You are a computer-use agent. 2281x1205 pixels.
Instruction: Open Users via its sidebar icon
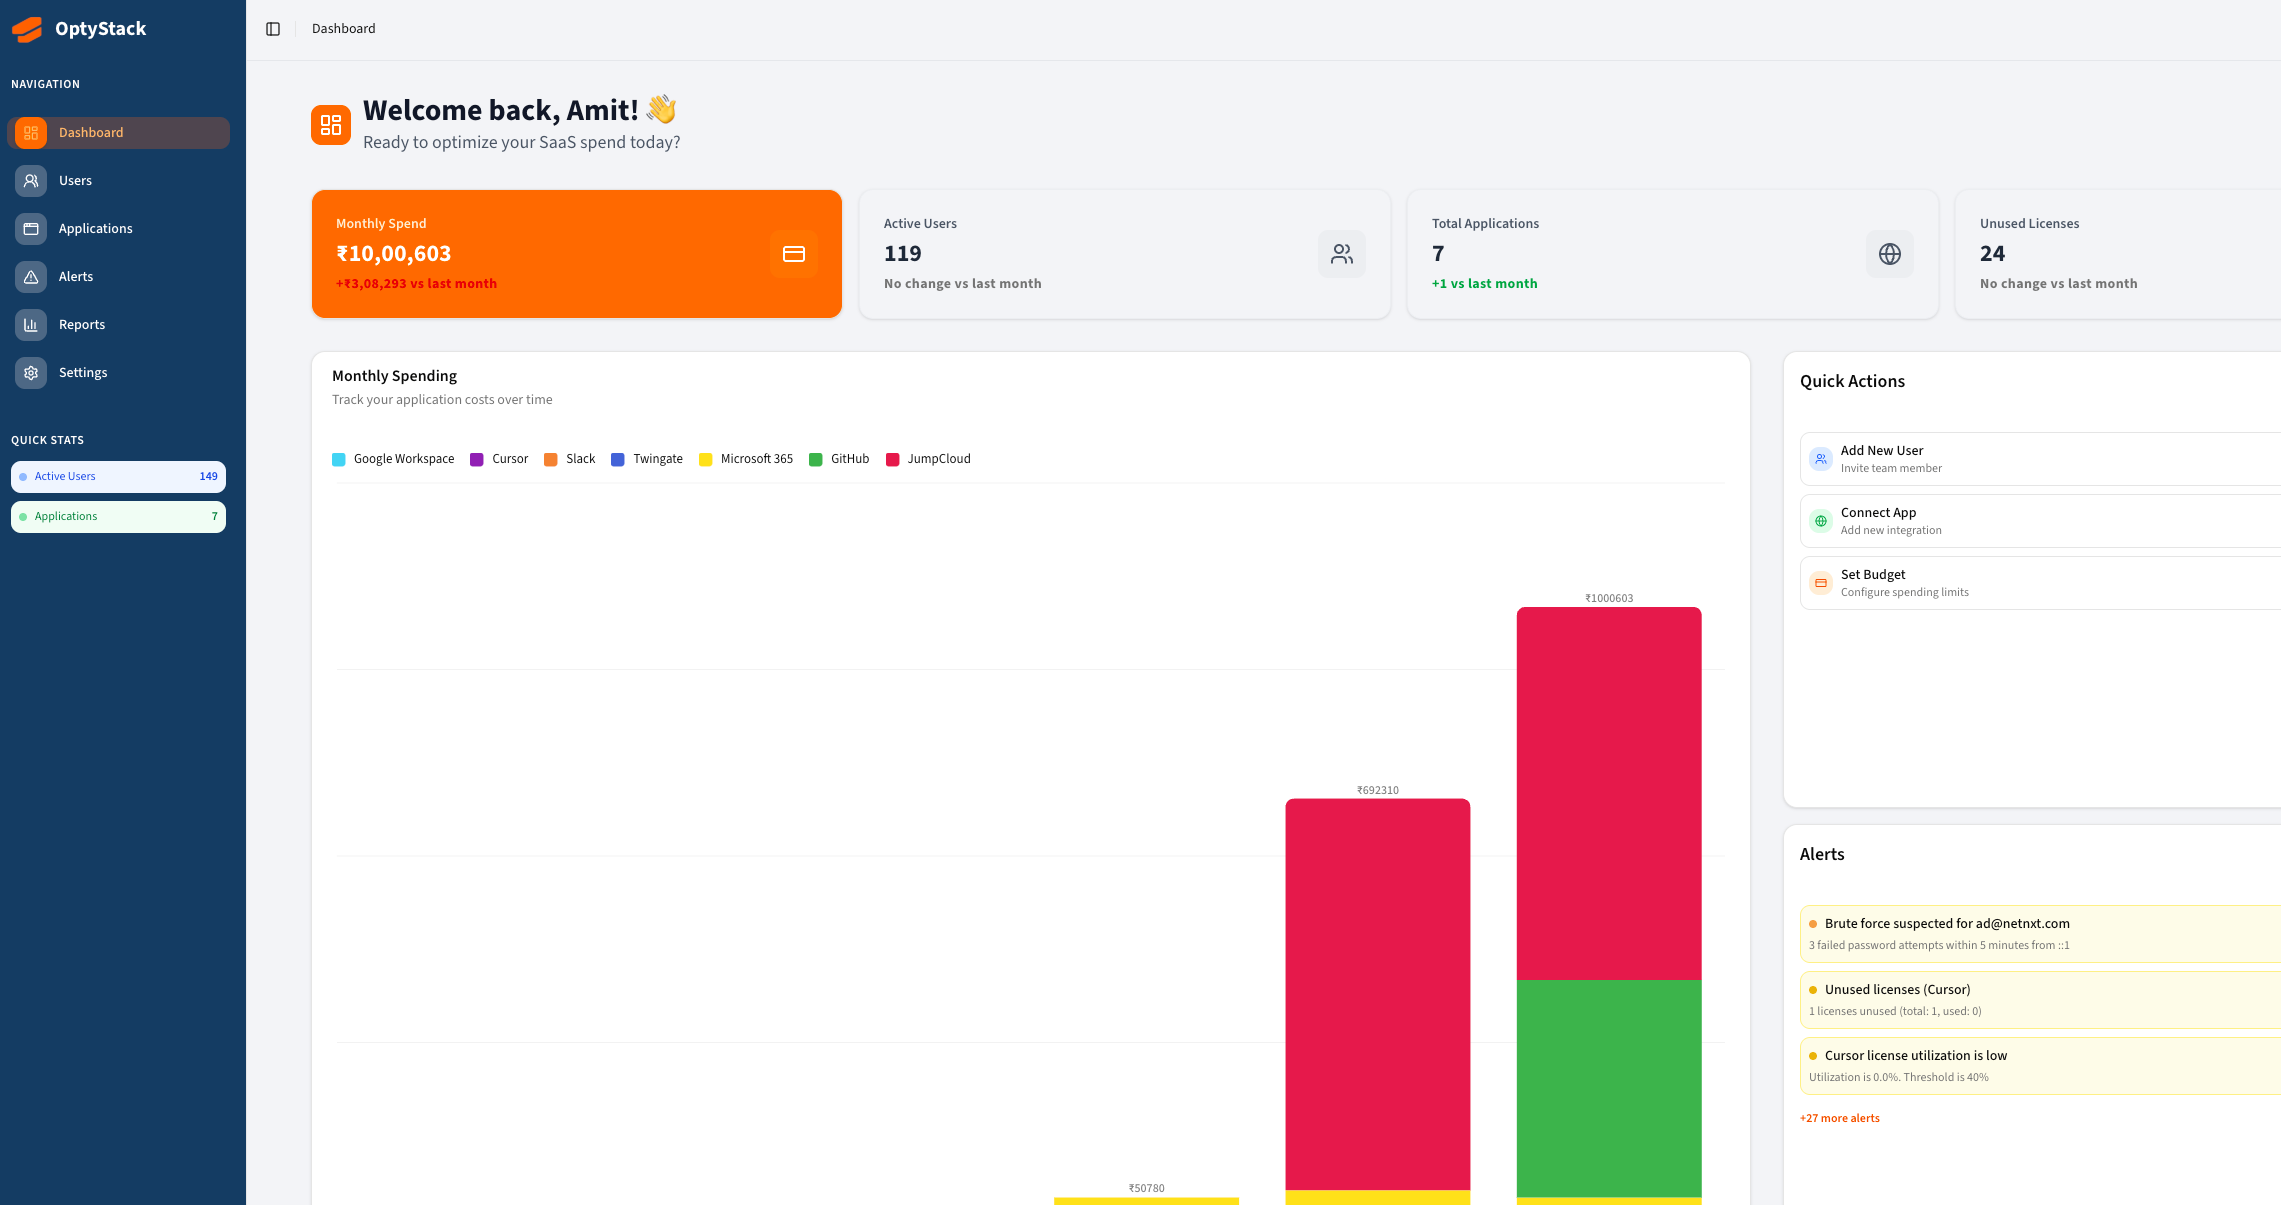coord(31,181)
